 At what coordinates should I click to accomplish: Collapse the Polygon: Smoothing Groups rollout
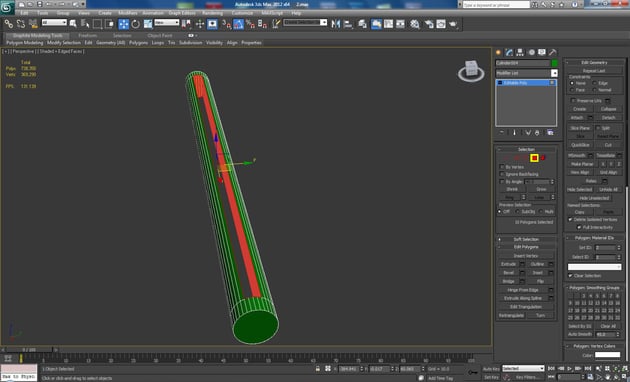[x=595, y=288]
